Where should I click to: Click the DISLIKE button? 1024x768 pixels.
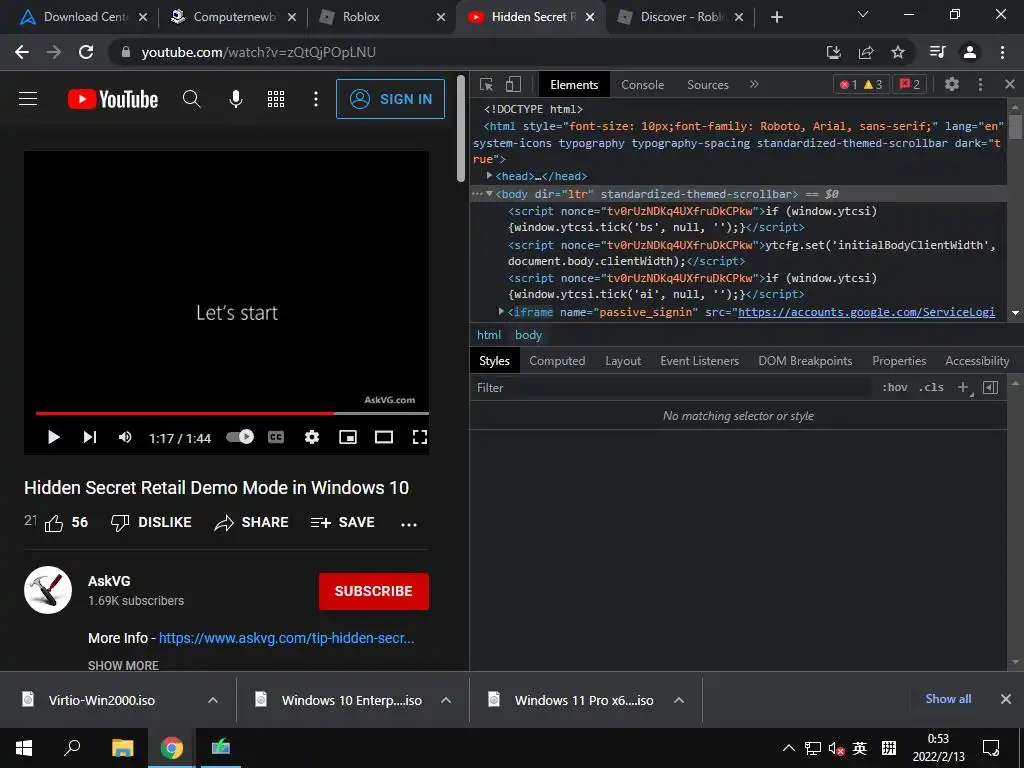(x=151, y=522)
